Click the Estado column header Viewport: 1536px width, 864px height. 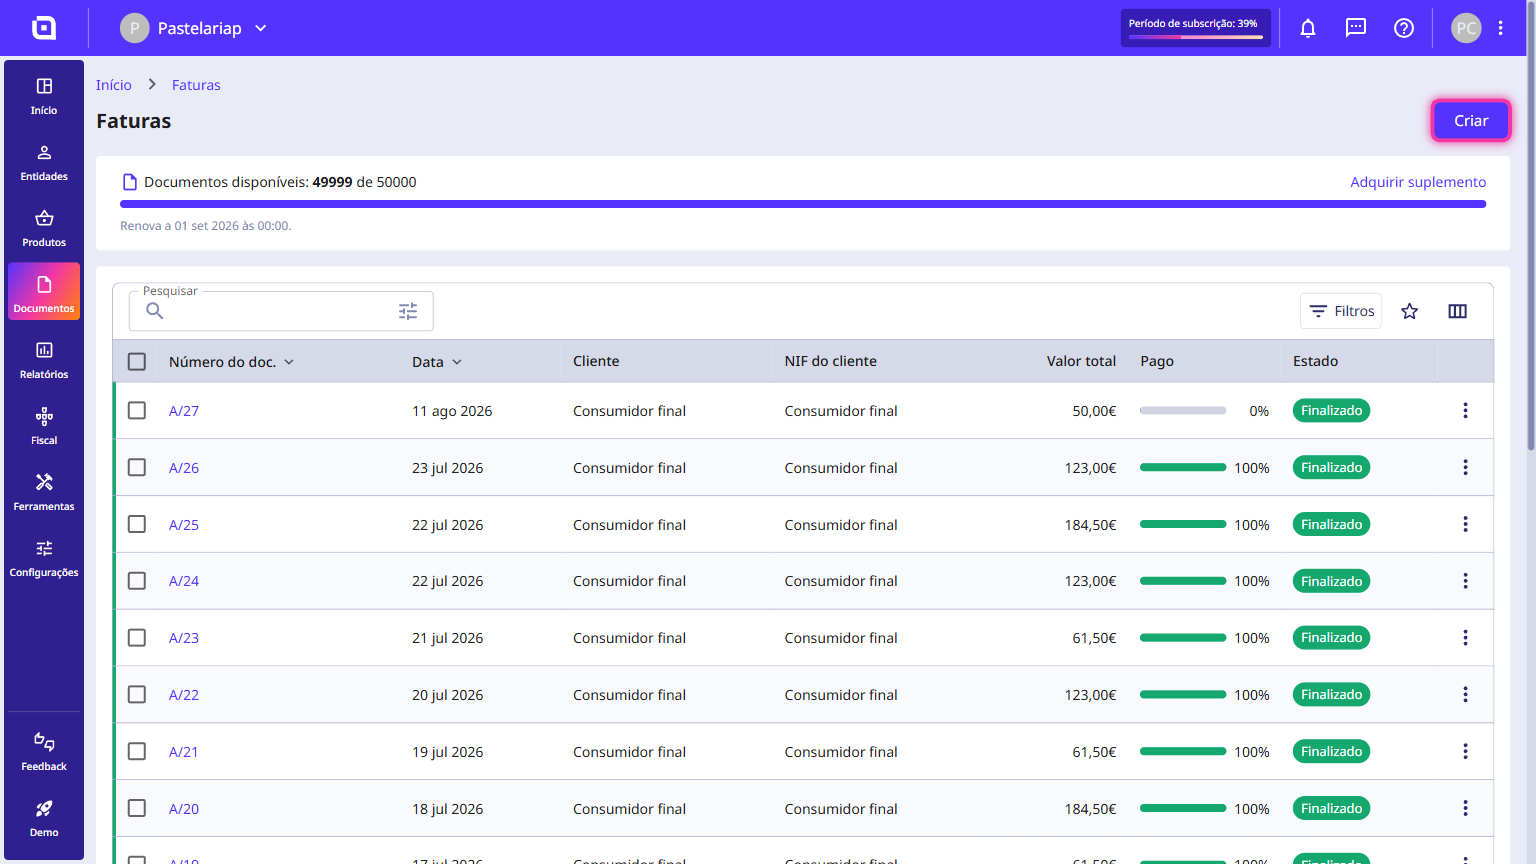1315,361
